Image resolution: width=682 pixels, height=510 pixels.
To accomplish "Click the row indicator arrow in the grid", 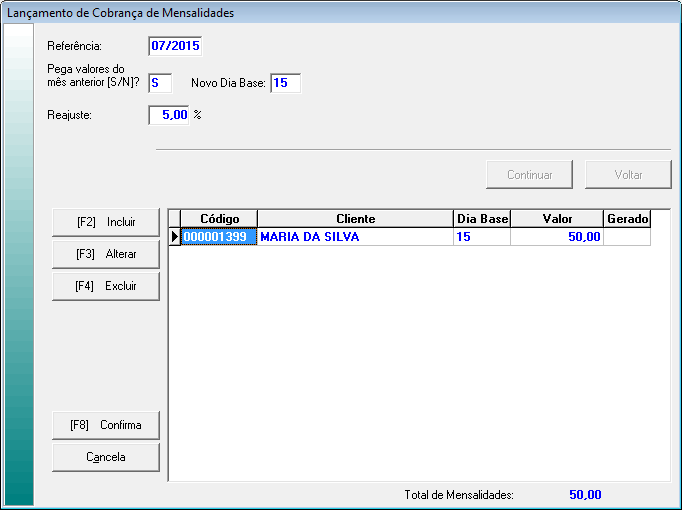I will tap(175, 237).
